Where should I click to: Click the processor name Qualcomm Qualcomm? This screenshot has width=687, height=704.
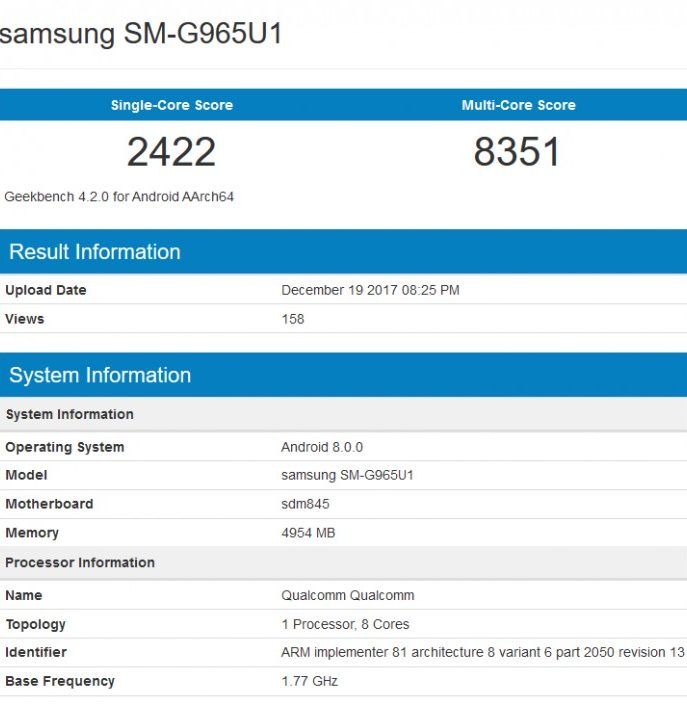click(x=347, y=595)
